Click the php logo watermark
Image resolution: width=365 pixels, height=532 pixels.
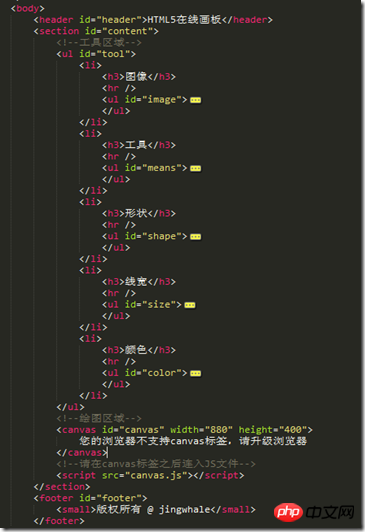[288, 512]
